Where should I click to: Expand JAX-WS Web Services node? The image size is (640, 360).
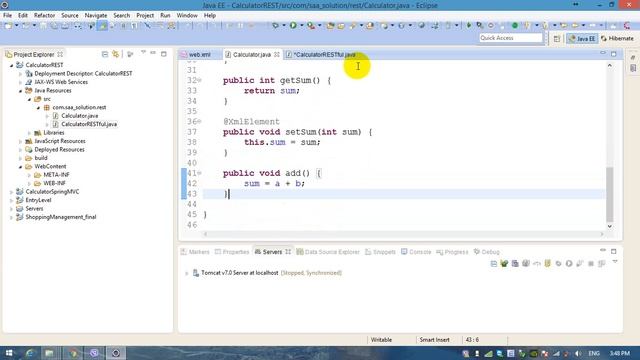pyautogui.click(x=20, y=82)
